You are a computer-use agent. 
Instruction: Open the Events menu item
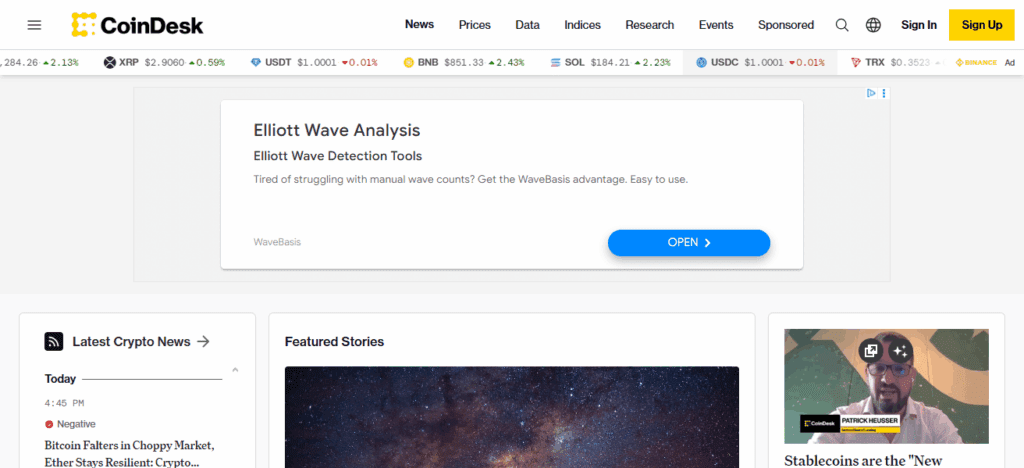(x=716, y=25)
